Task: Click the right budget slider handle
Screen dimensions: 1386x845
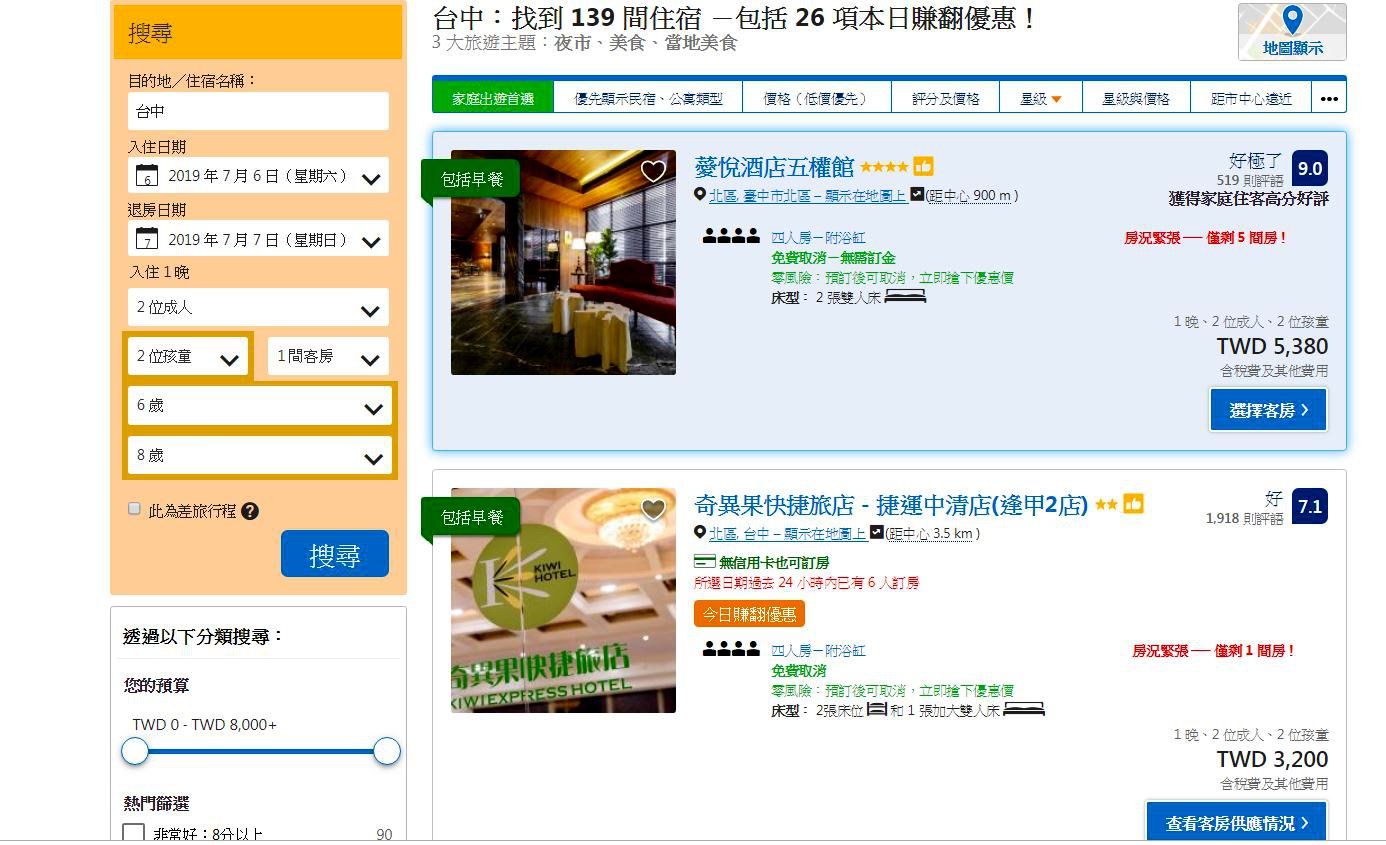Action: 387,751
